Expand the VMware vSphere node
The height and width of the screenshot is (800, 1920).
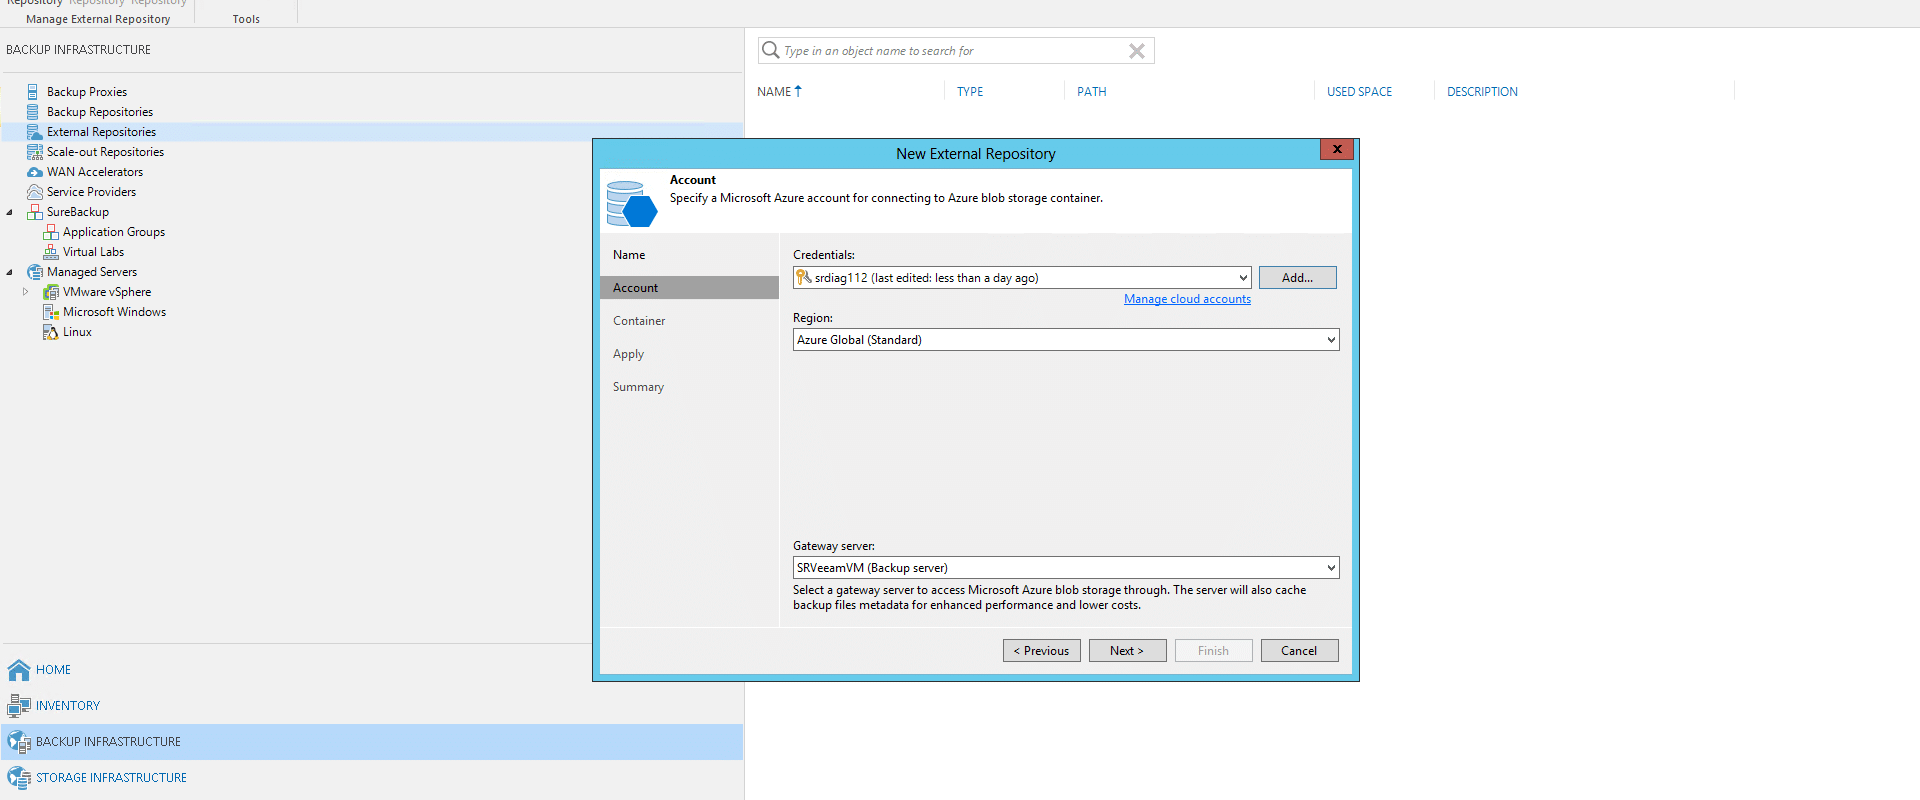[26, 292]
